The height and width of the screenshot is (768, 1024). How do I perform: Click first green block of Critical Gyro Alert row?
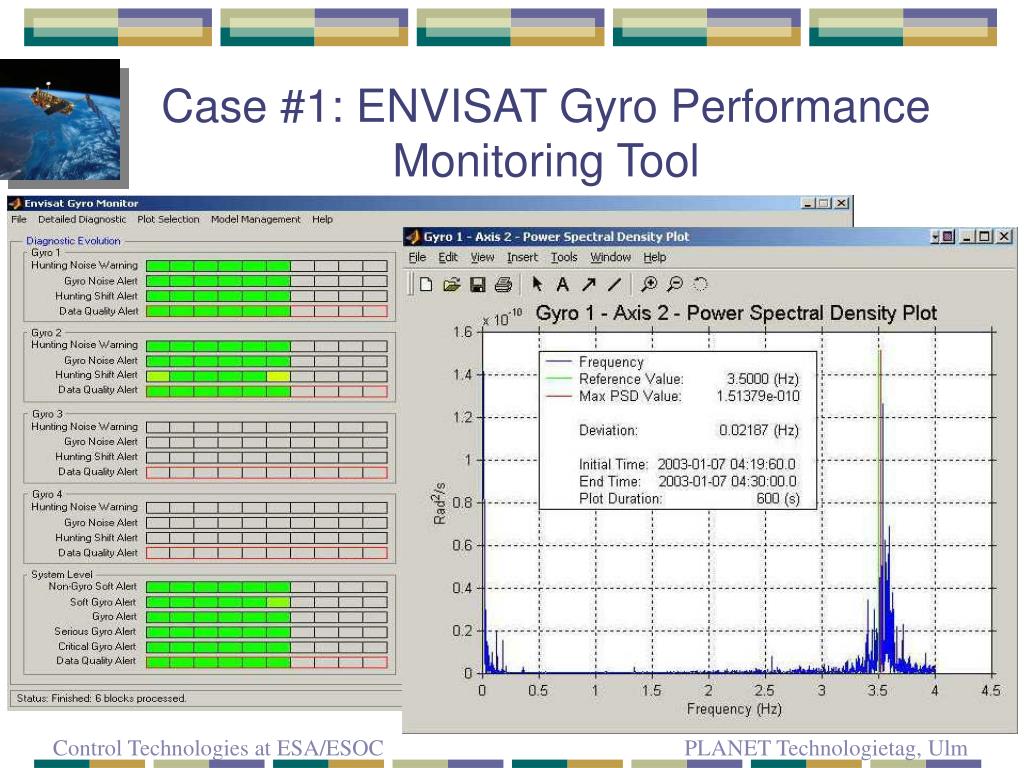point(158,647)
